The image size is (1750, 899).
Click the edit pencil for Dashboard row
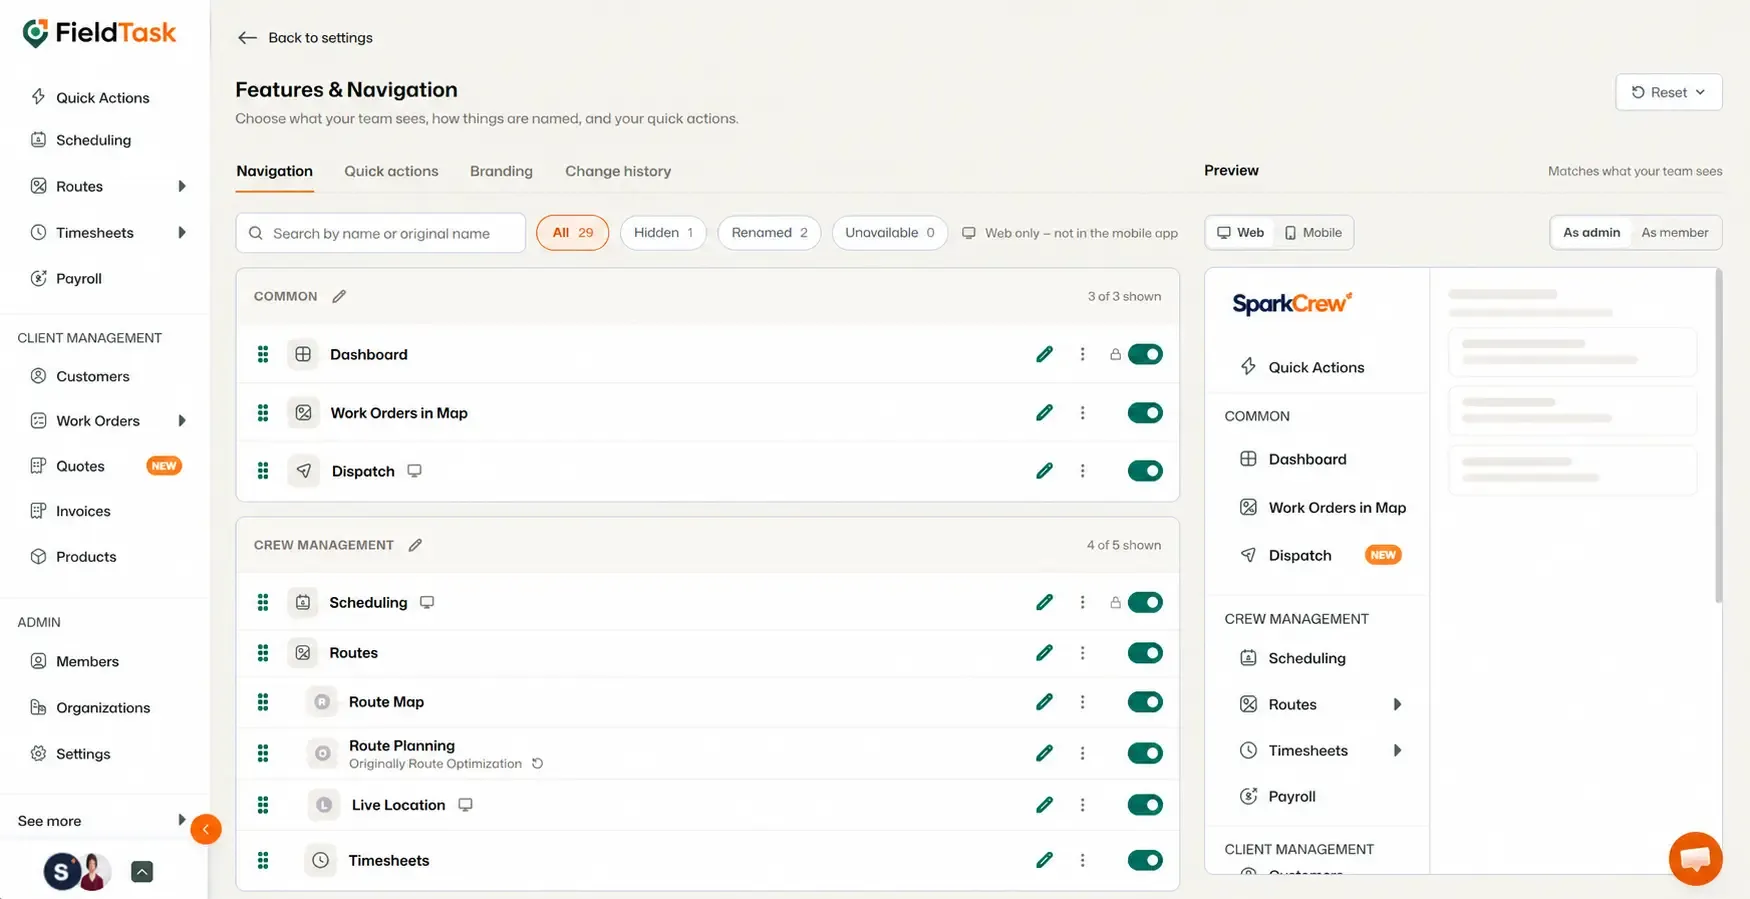pyautogui.click(x=1044, y=354)
